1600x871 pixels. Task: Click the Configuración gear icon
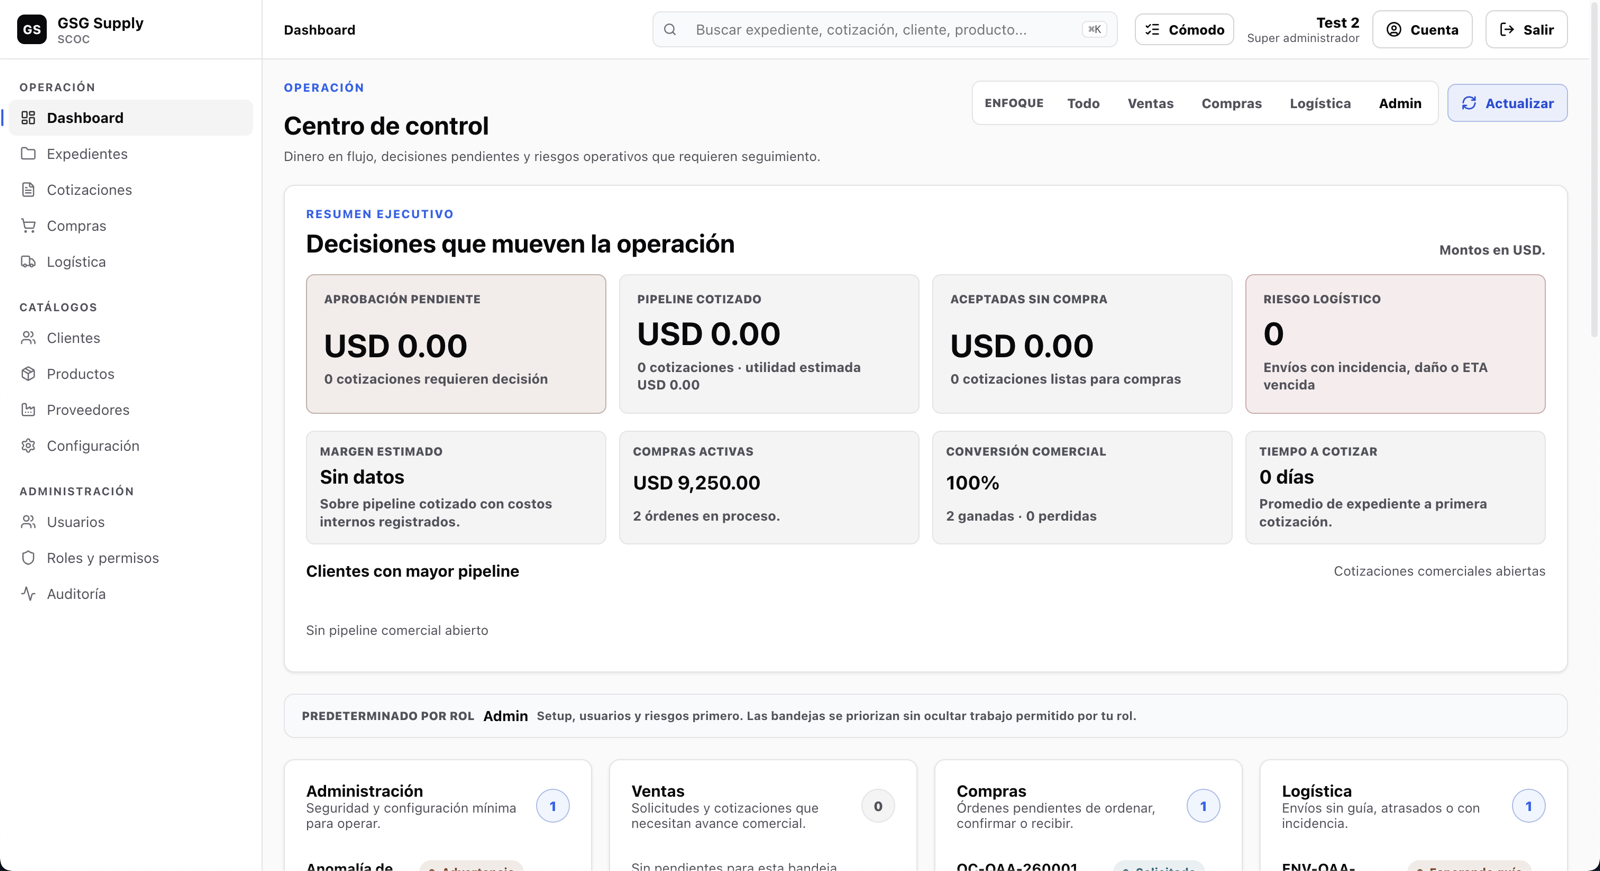pyautogui.click(x=28, y=446)
